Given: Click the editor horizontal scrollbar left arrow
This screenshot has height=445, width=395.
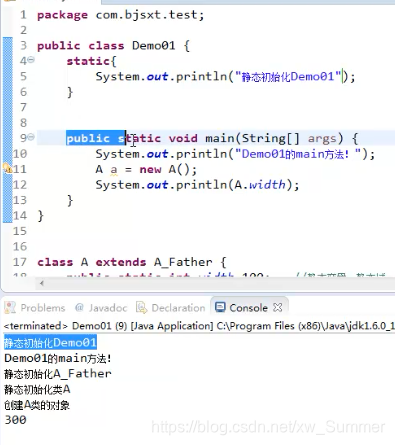Looking at the screenshot, I should pyautogui.click(x=42, y=283).
